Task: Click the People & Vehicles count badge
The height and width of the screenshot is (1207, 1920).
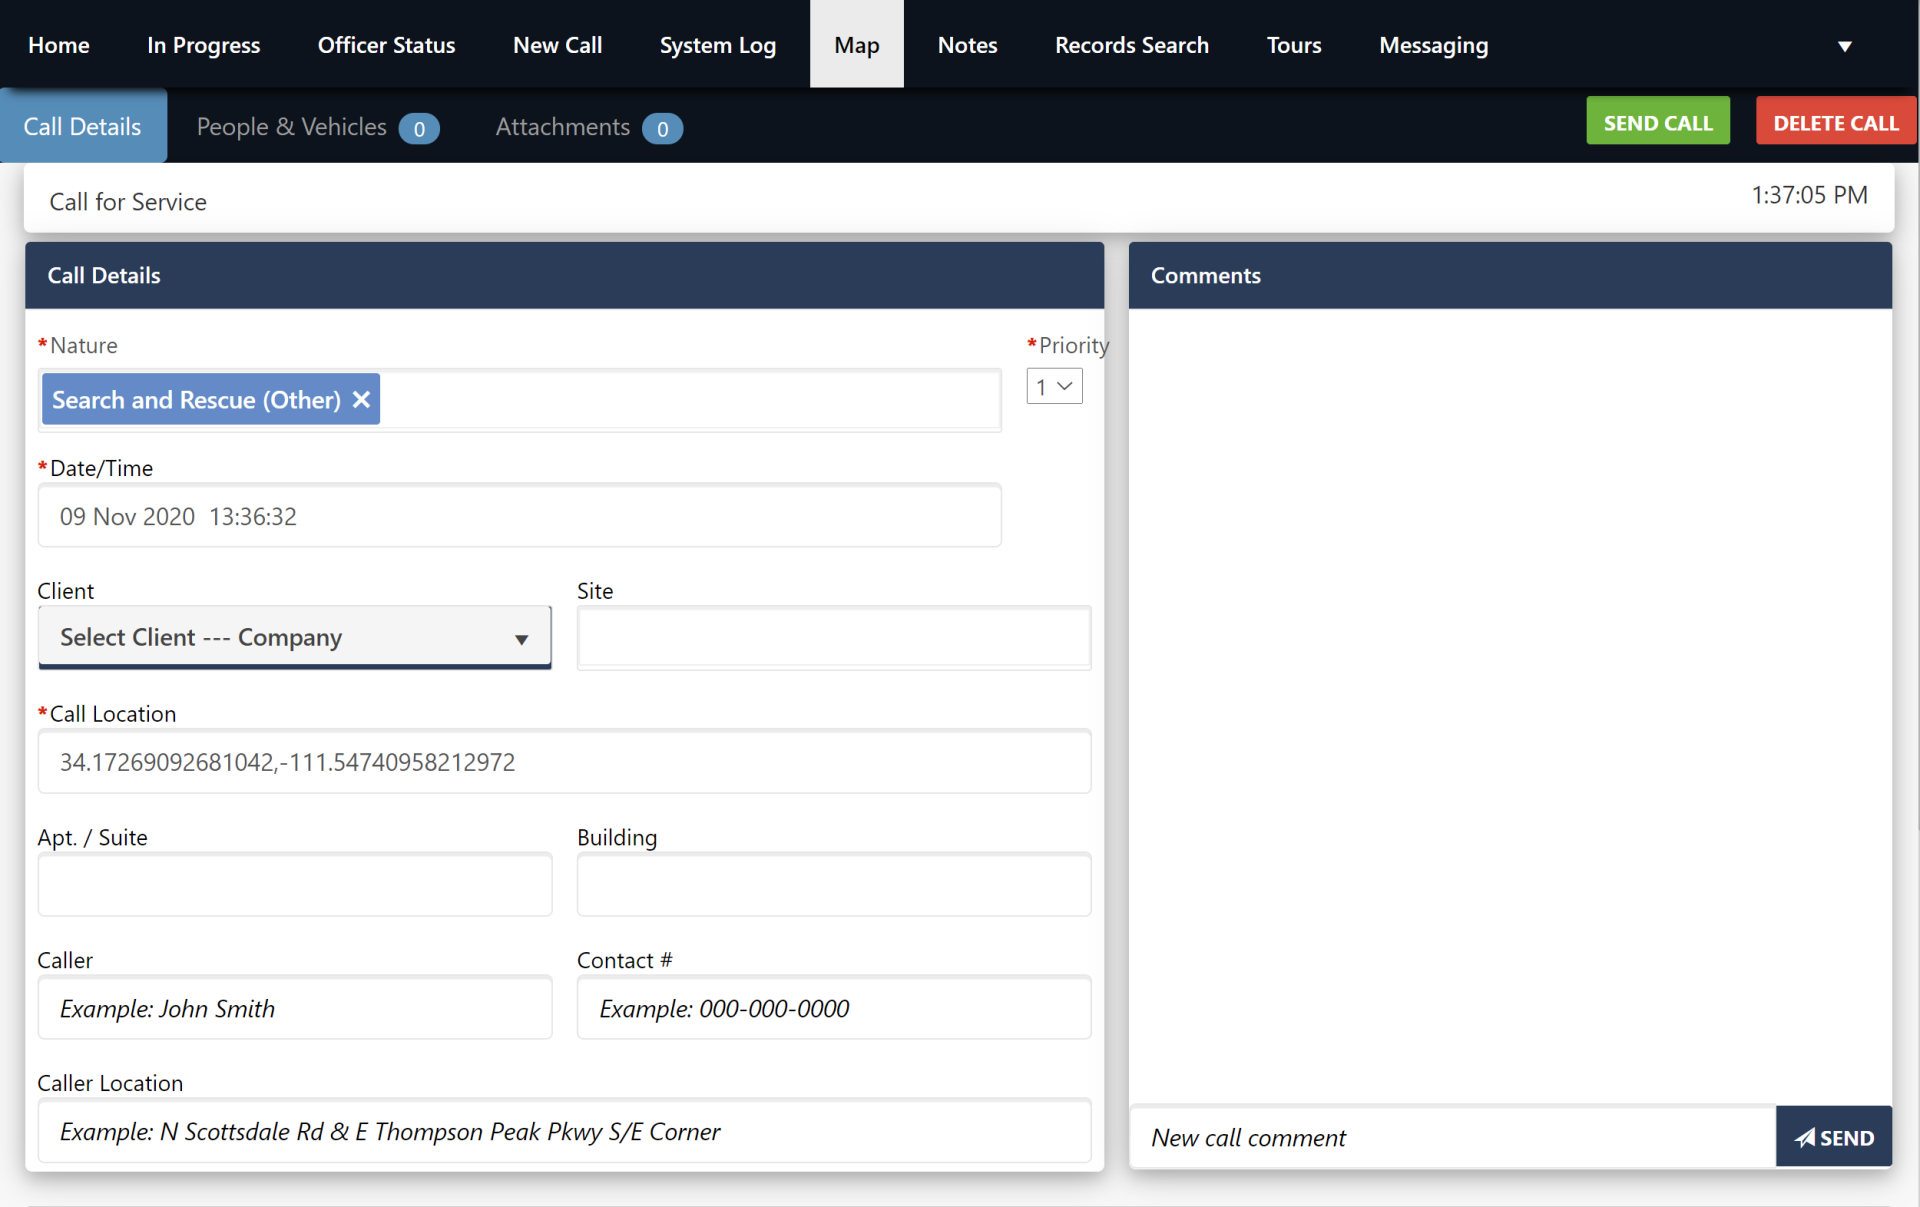Action: 420,128
